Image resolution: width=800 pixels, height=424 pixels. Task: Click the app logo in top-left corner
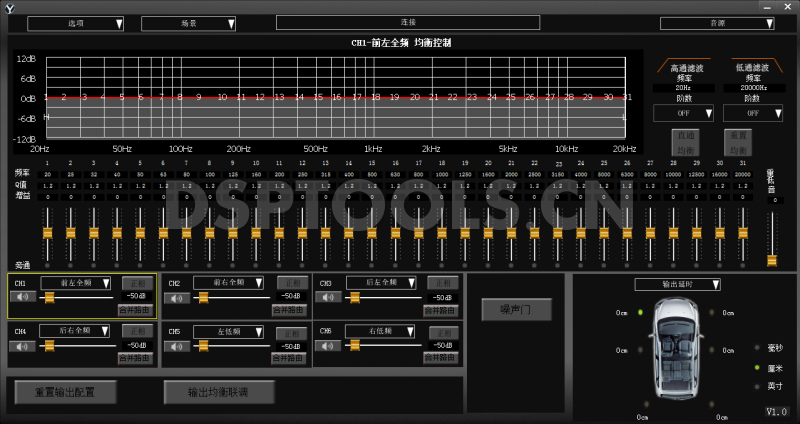[9, 7]
